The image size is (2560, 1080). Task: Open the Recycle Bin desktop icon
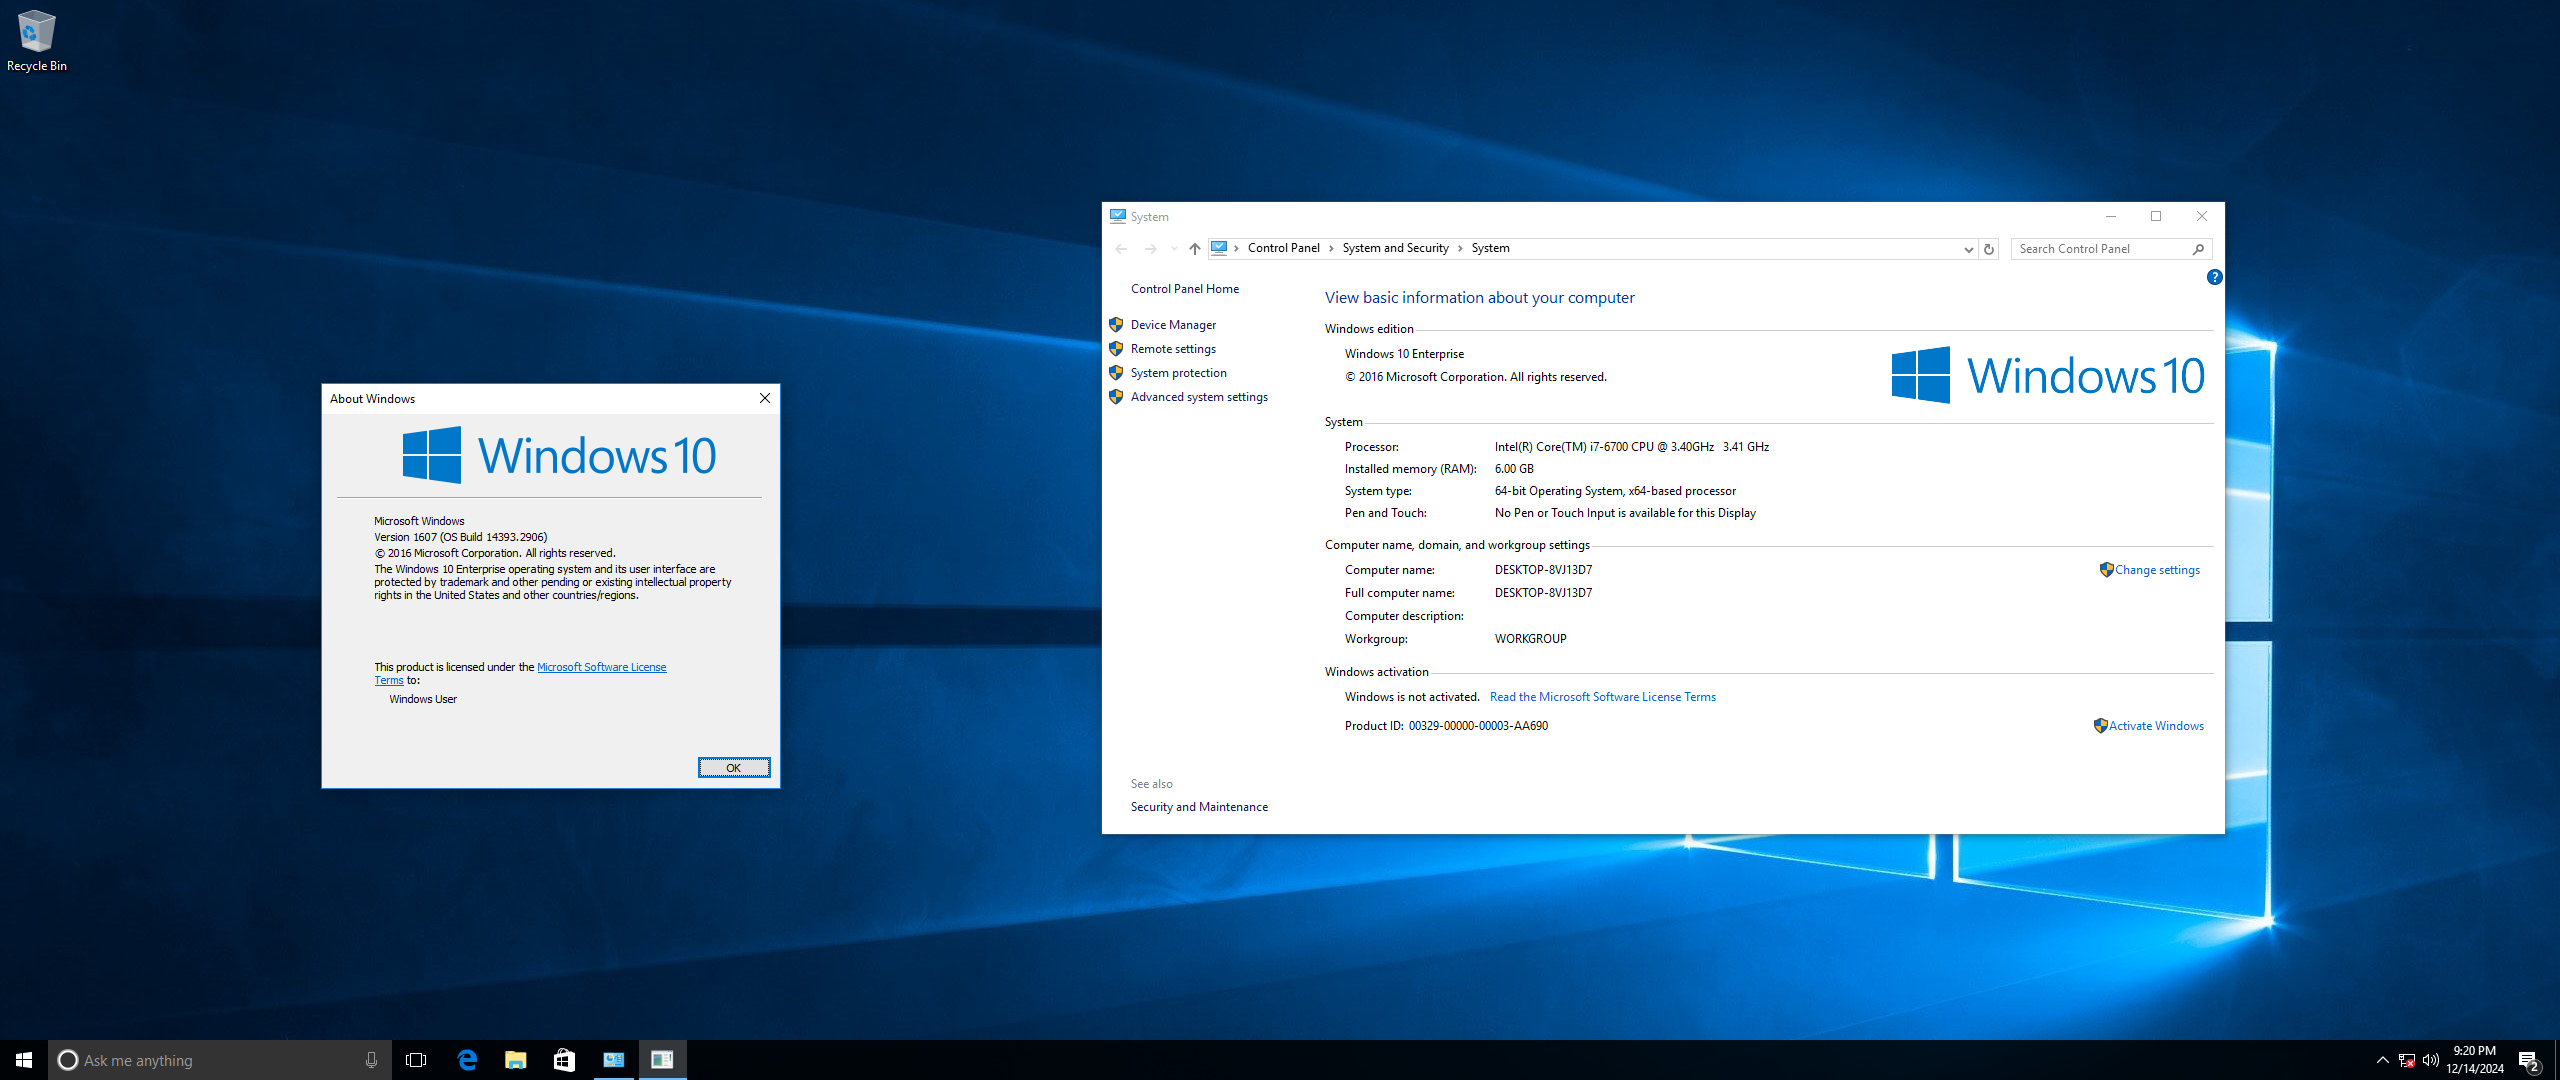point(37,40)
